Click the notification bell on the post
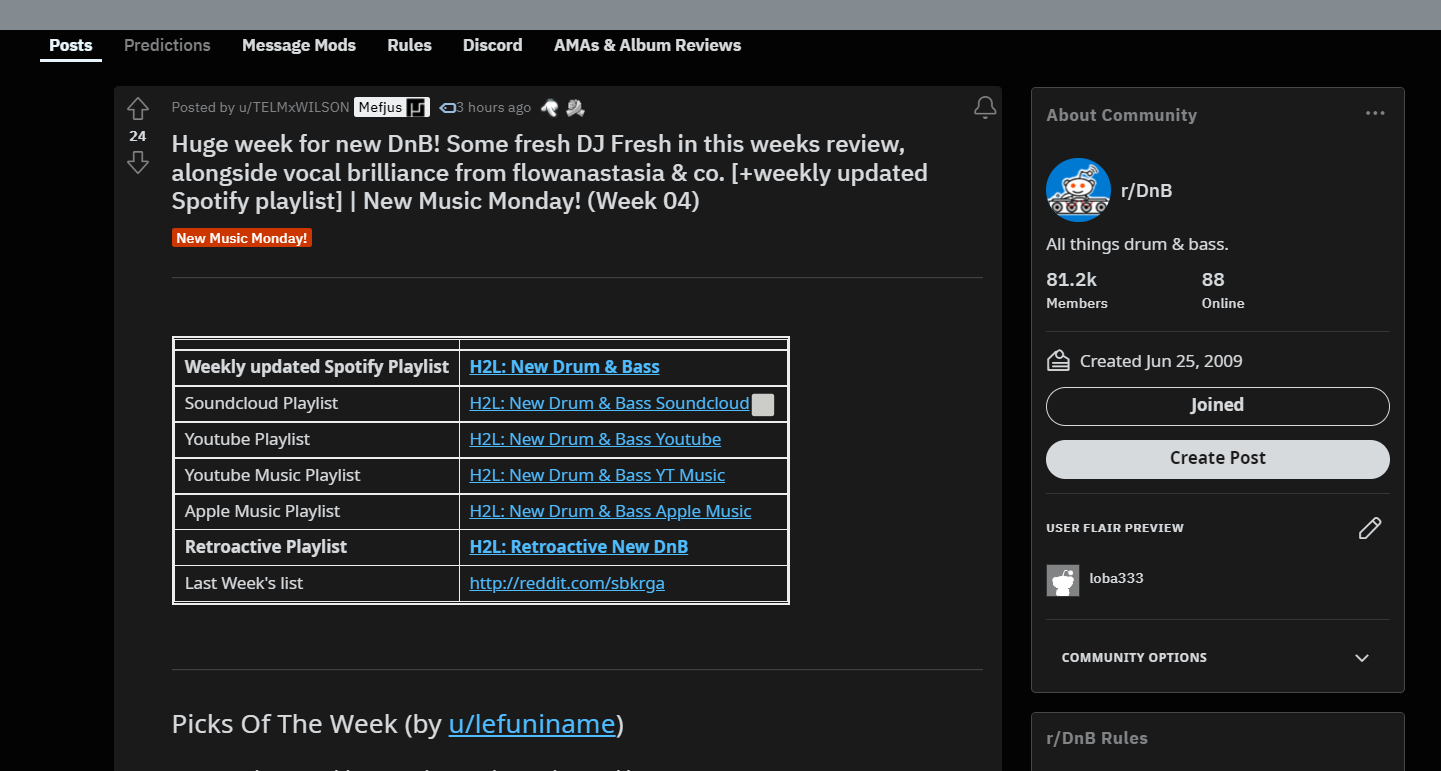 [x=985, y=108]
